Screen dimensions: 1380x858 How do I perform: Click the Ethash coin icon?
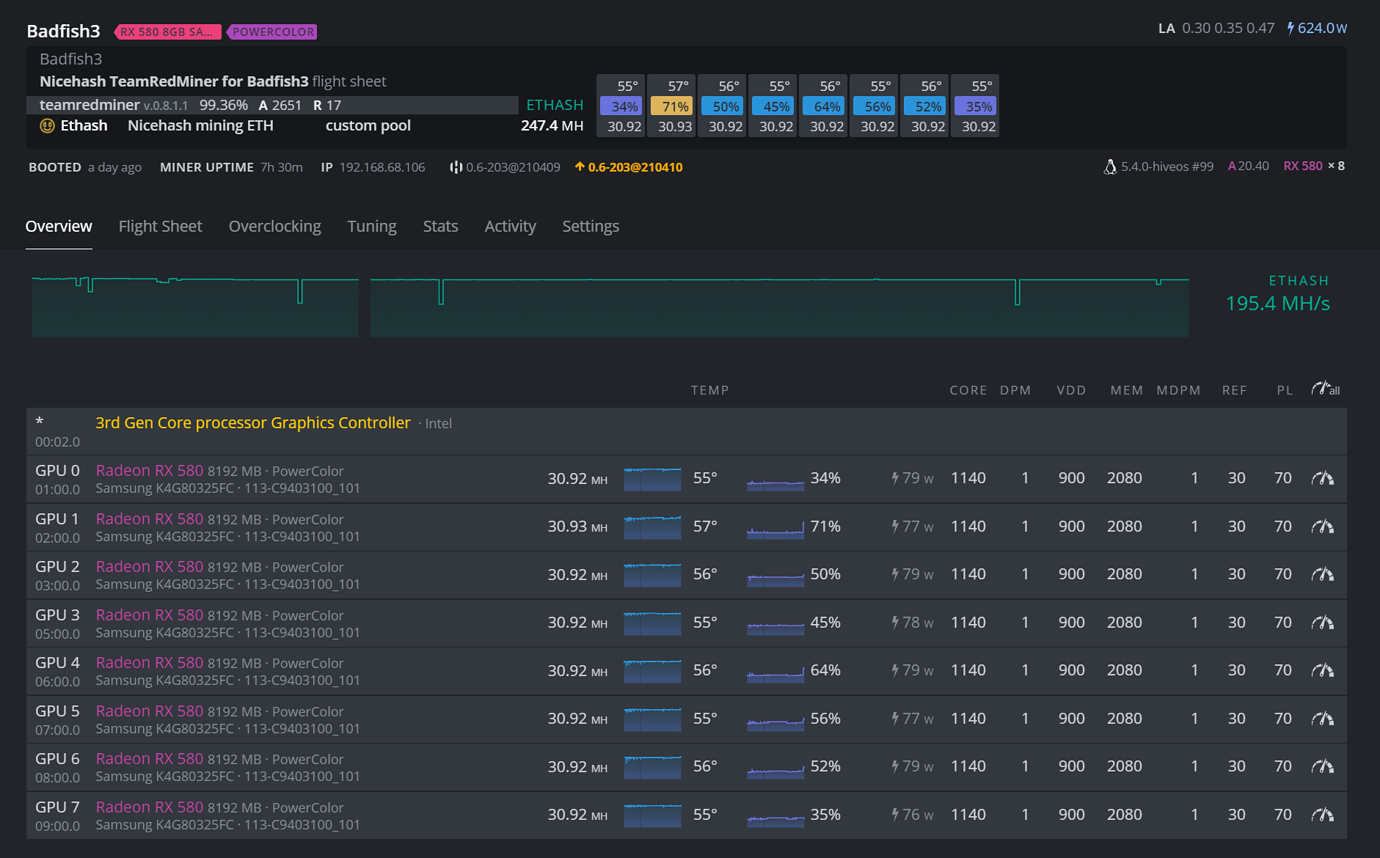(47, 126)
